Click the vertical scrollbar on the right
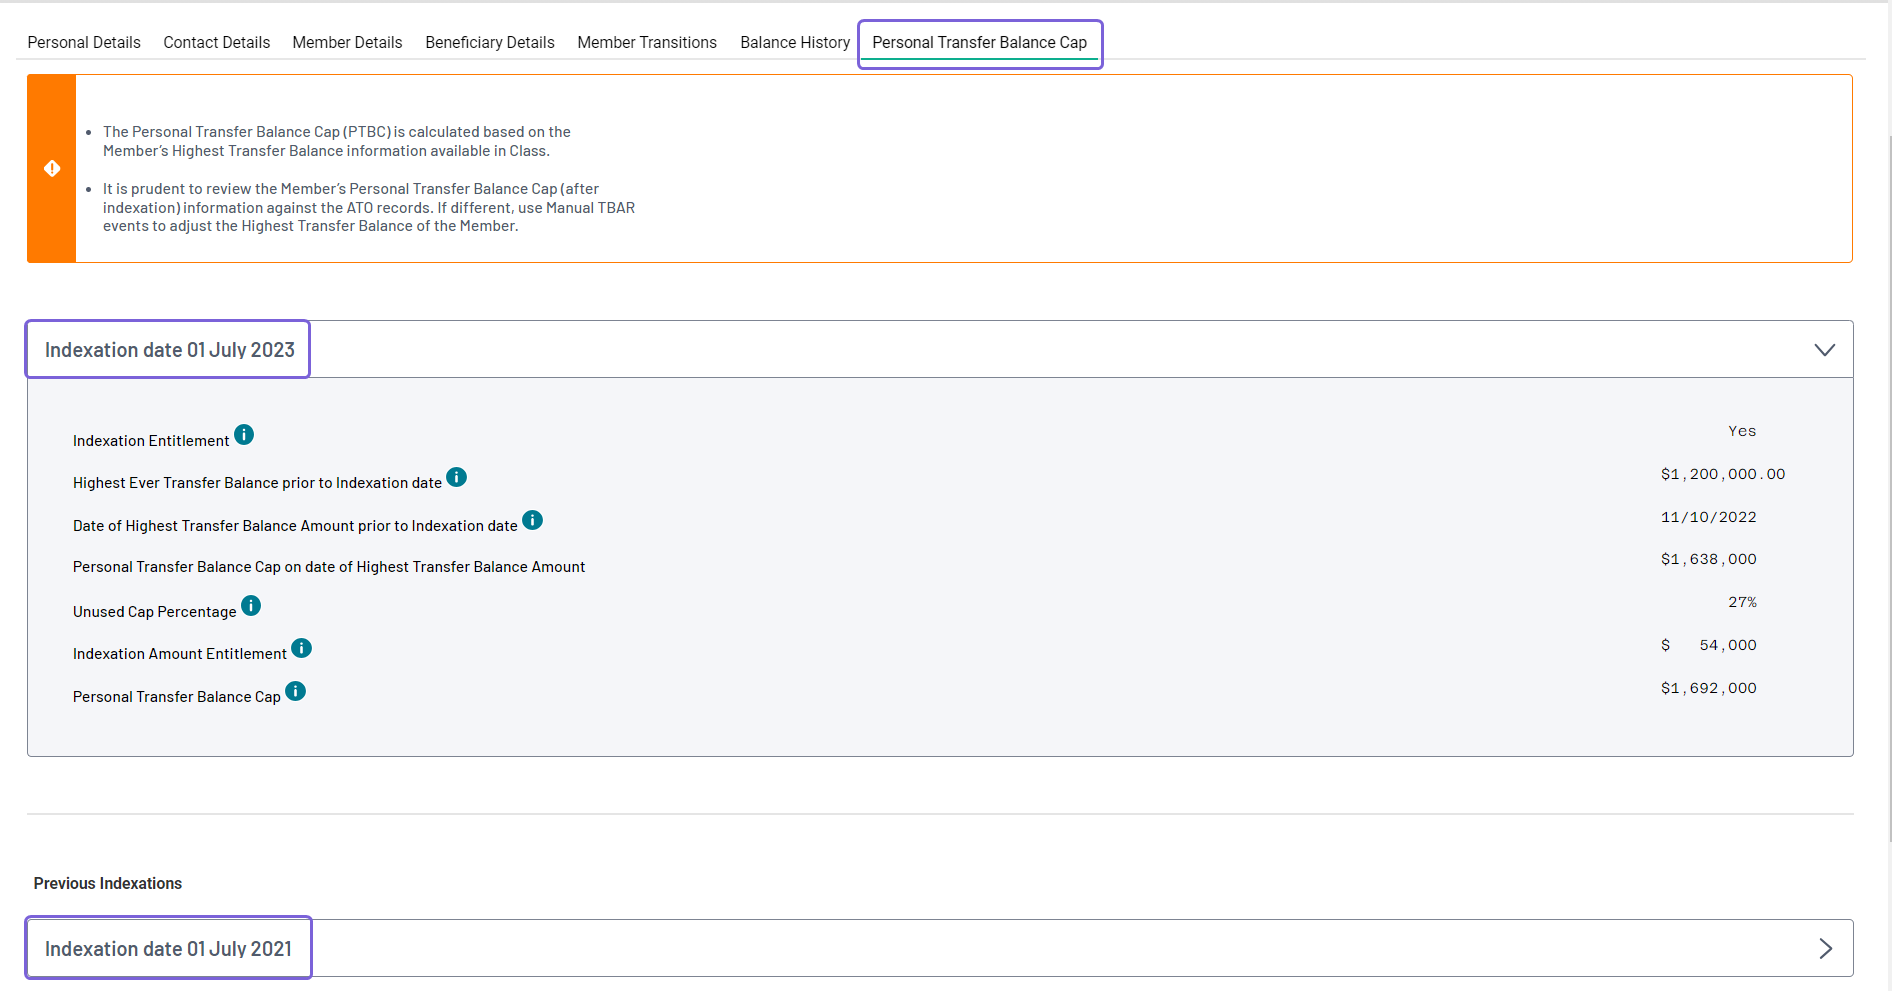 coord(1888,490)
